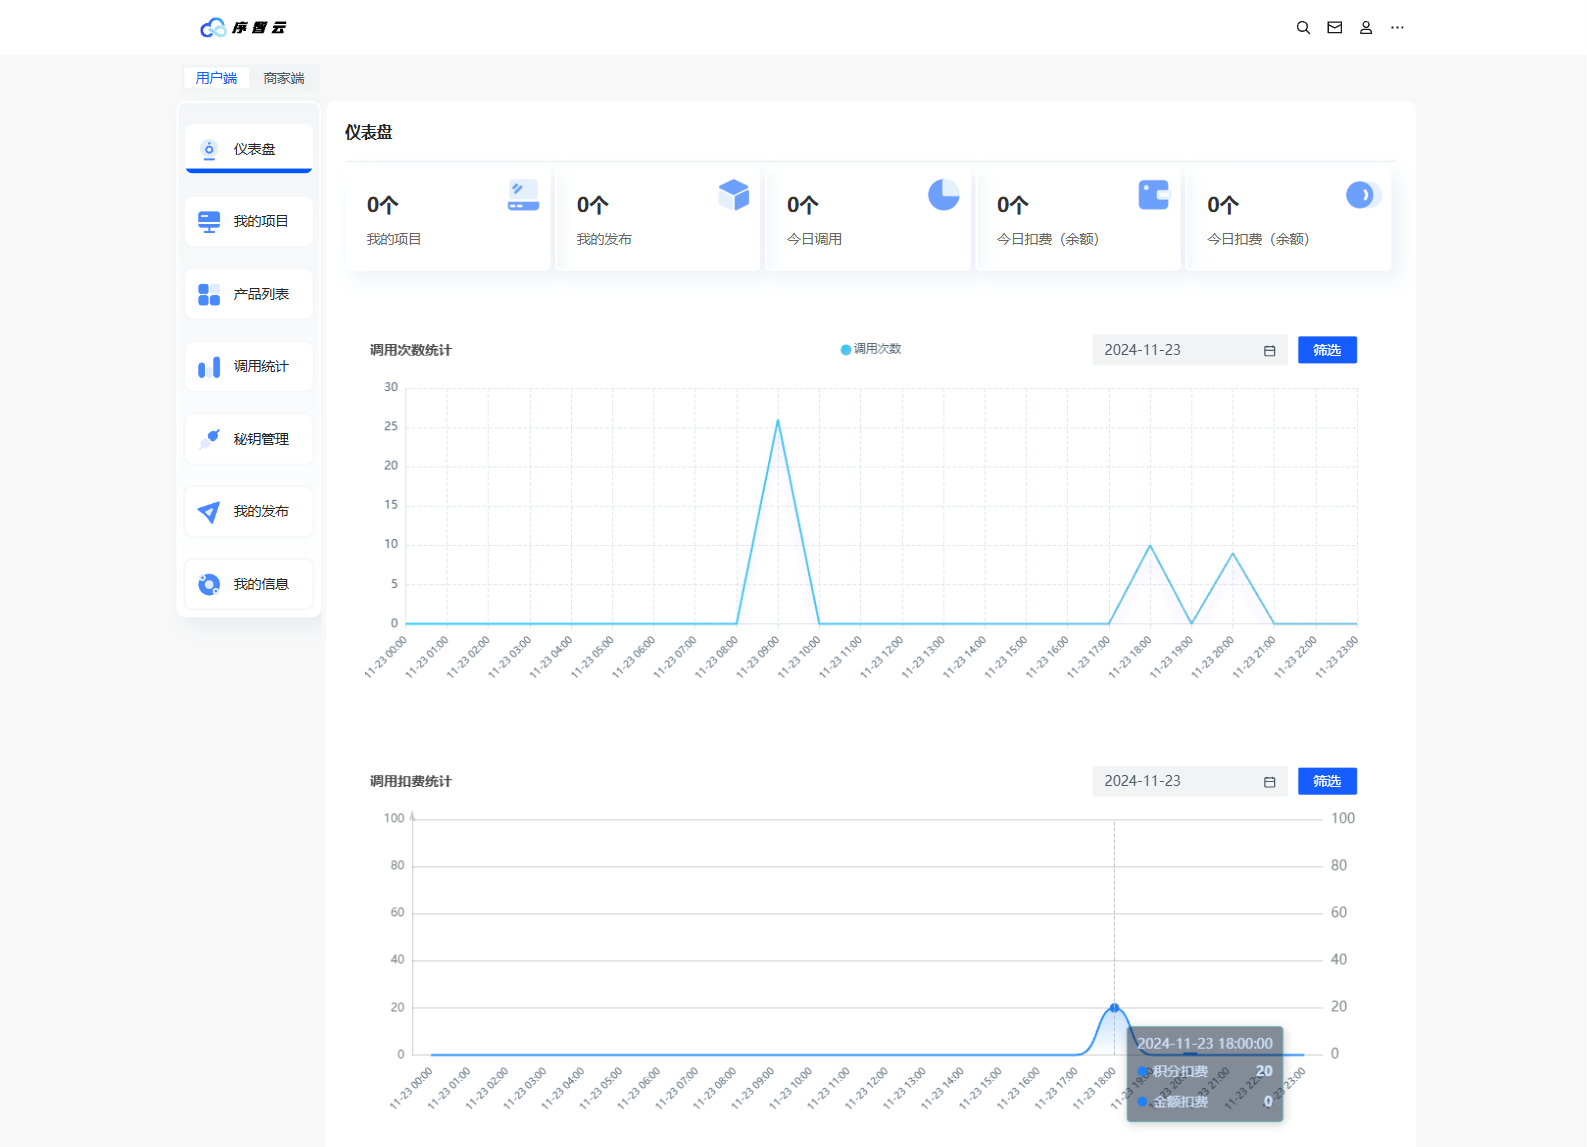This screenshot has height=1147, width=1587.
Task: Click the 18:00 data point on fee chart
Action: 1114,1008
